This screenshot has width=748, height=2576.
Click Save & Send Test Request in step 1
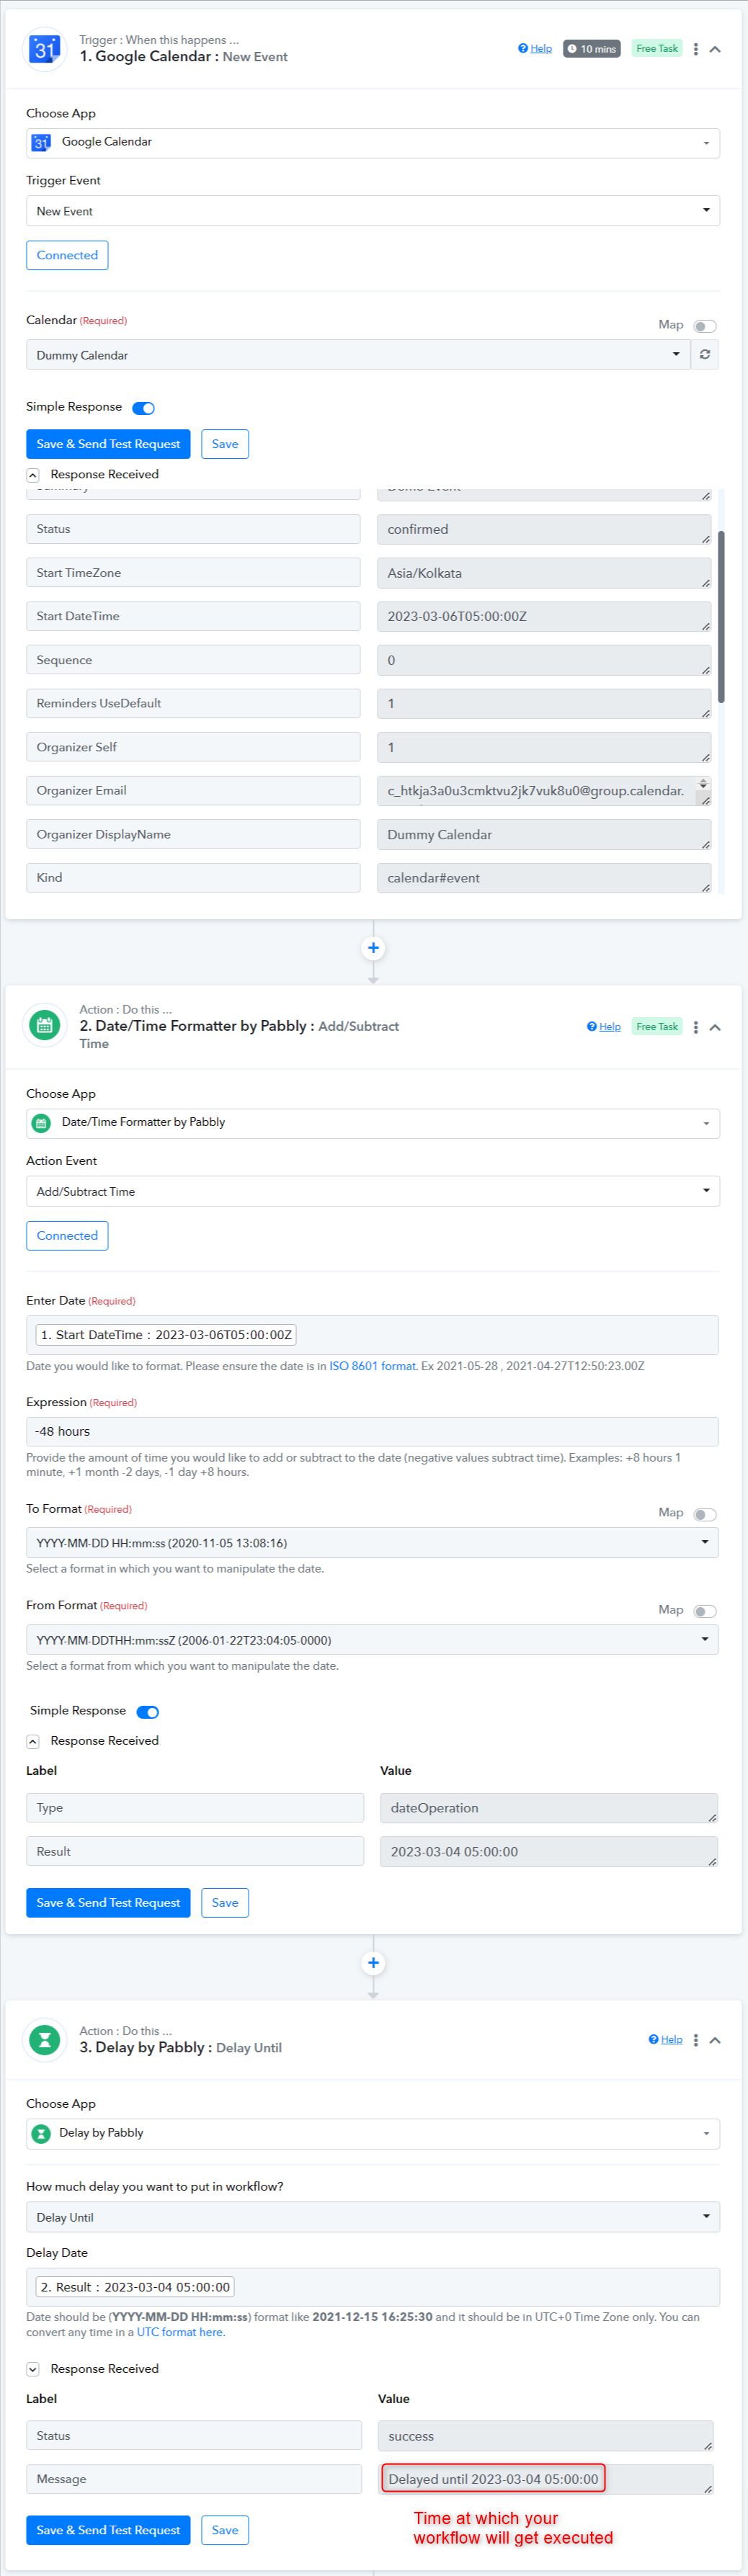[108, 444]
